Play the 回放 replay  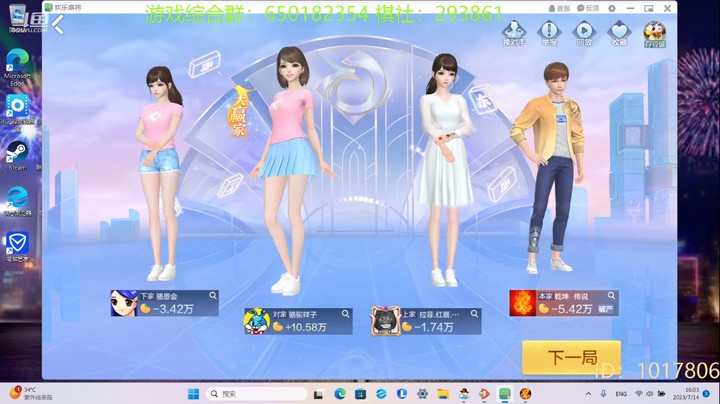coord(584,33)
